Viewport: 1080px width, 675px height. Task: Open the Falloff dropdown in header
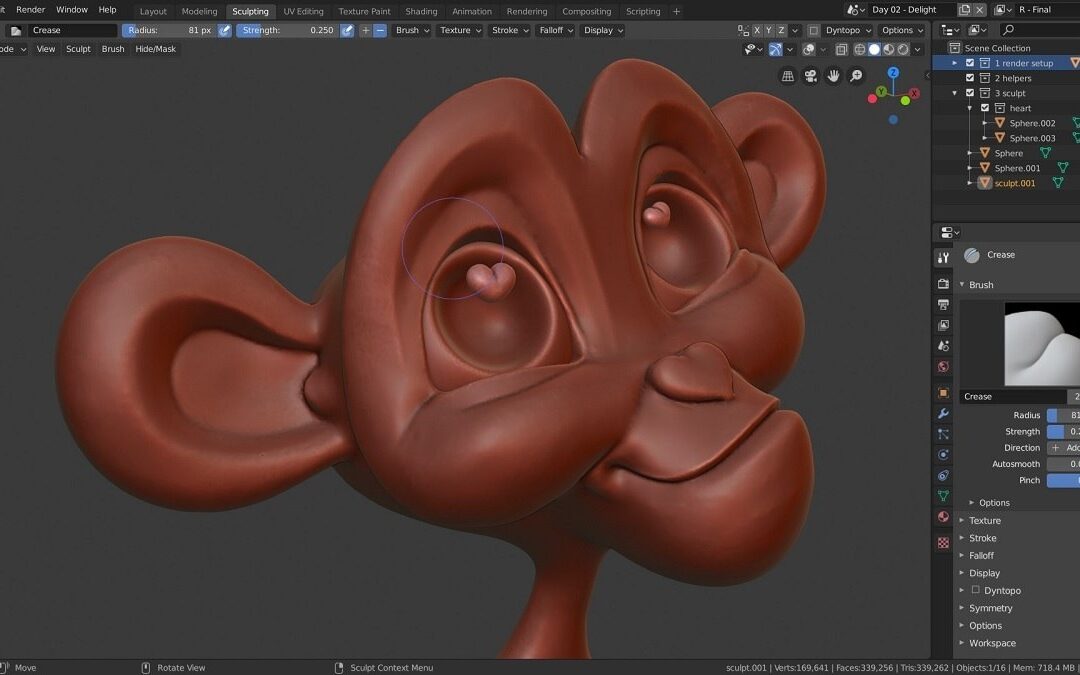[555, 30]
